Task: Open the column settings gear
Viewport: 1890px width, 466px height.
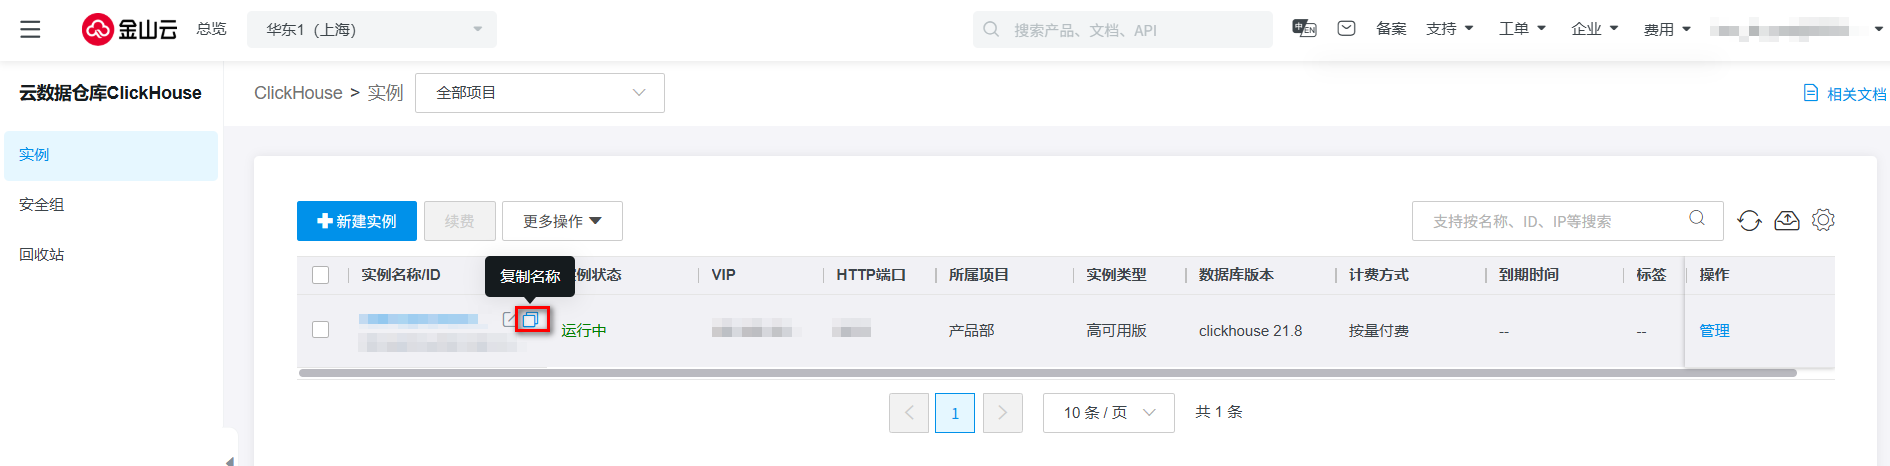Action: click(1823, 220)
